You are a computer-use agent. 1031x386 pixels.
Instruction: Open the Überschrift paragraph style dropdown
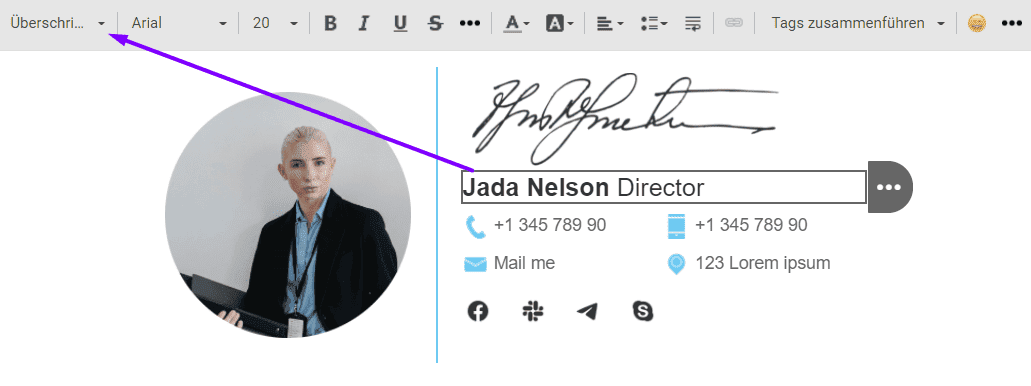point(58,23)
